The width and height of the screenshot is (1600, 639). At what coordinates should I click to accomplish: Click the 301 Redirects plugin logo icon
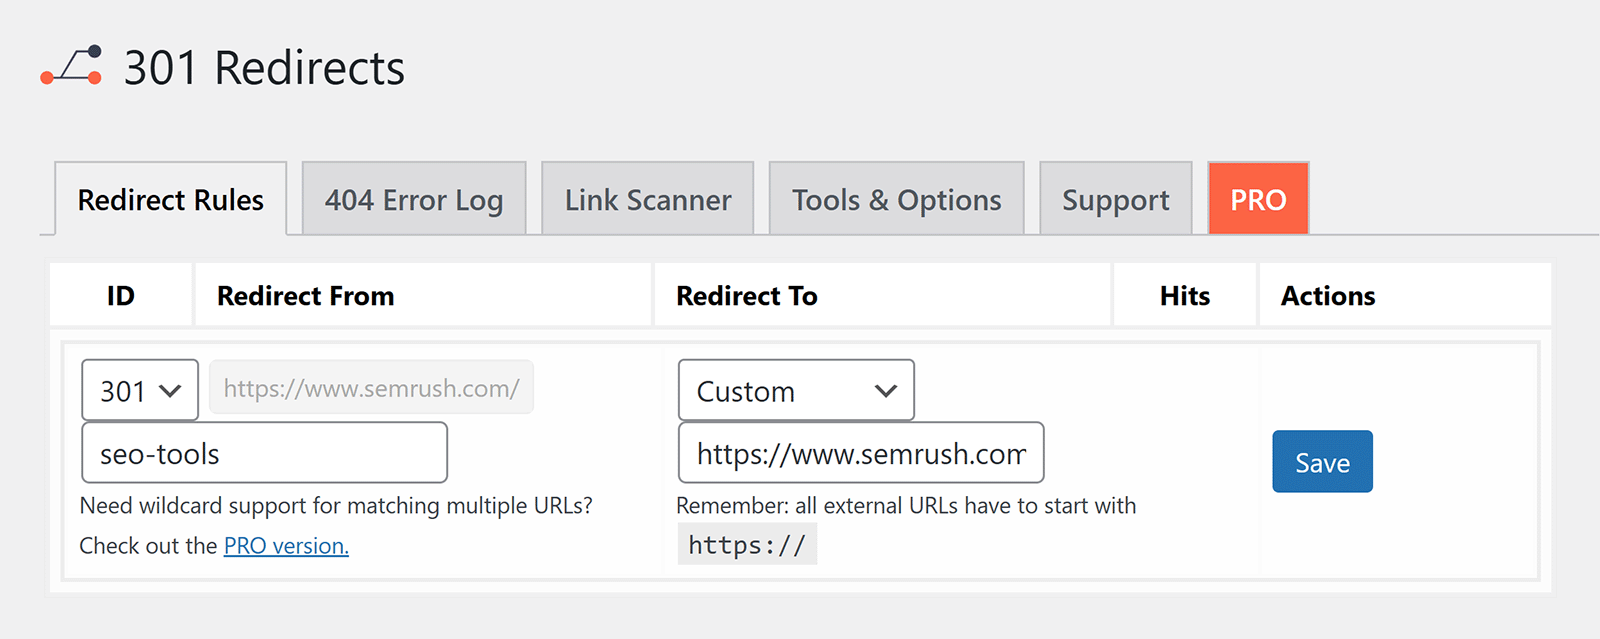(x=72, y=66)
